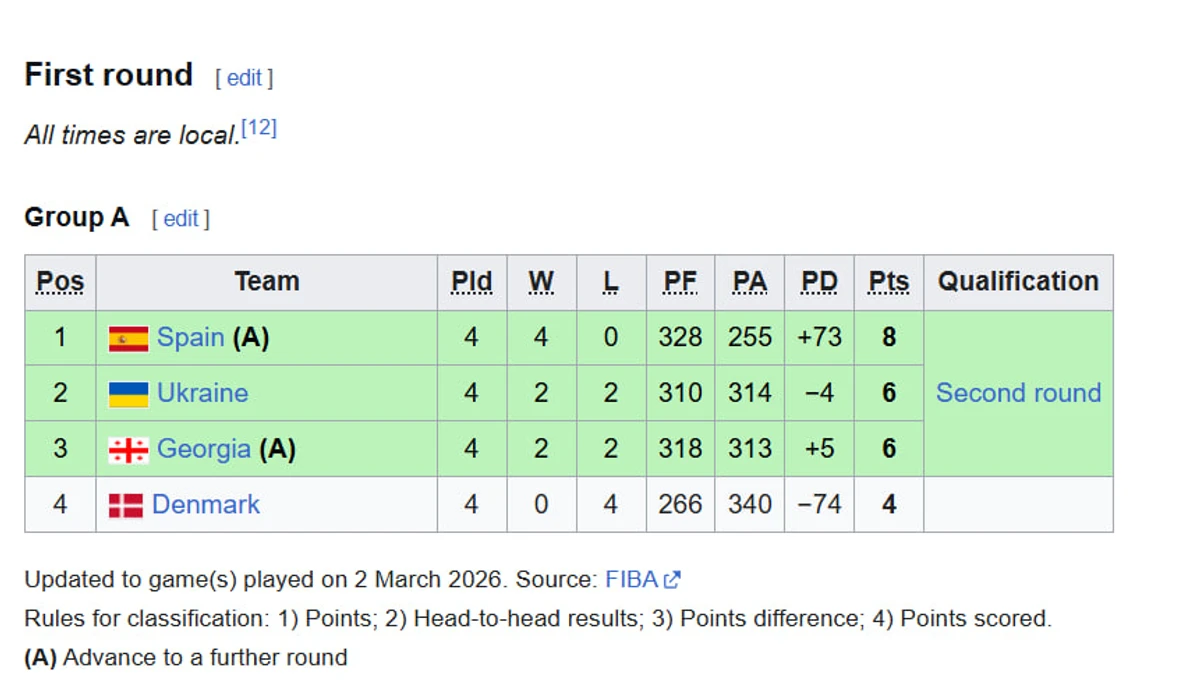Click the Pld column header abbreviation
The height and width of the screenshot is (682, 1200).
(x=471, y=282)
